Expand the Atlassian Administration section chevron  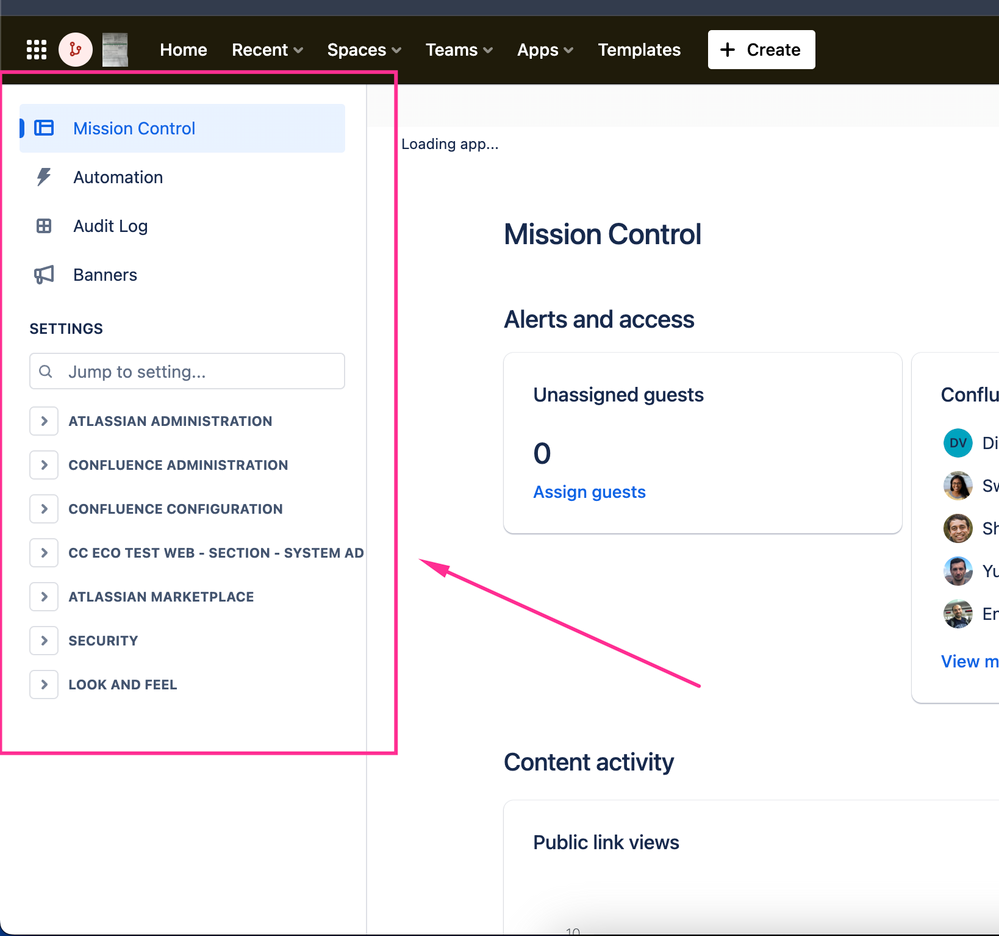44,421
